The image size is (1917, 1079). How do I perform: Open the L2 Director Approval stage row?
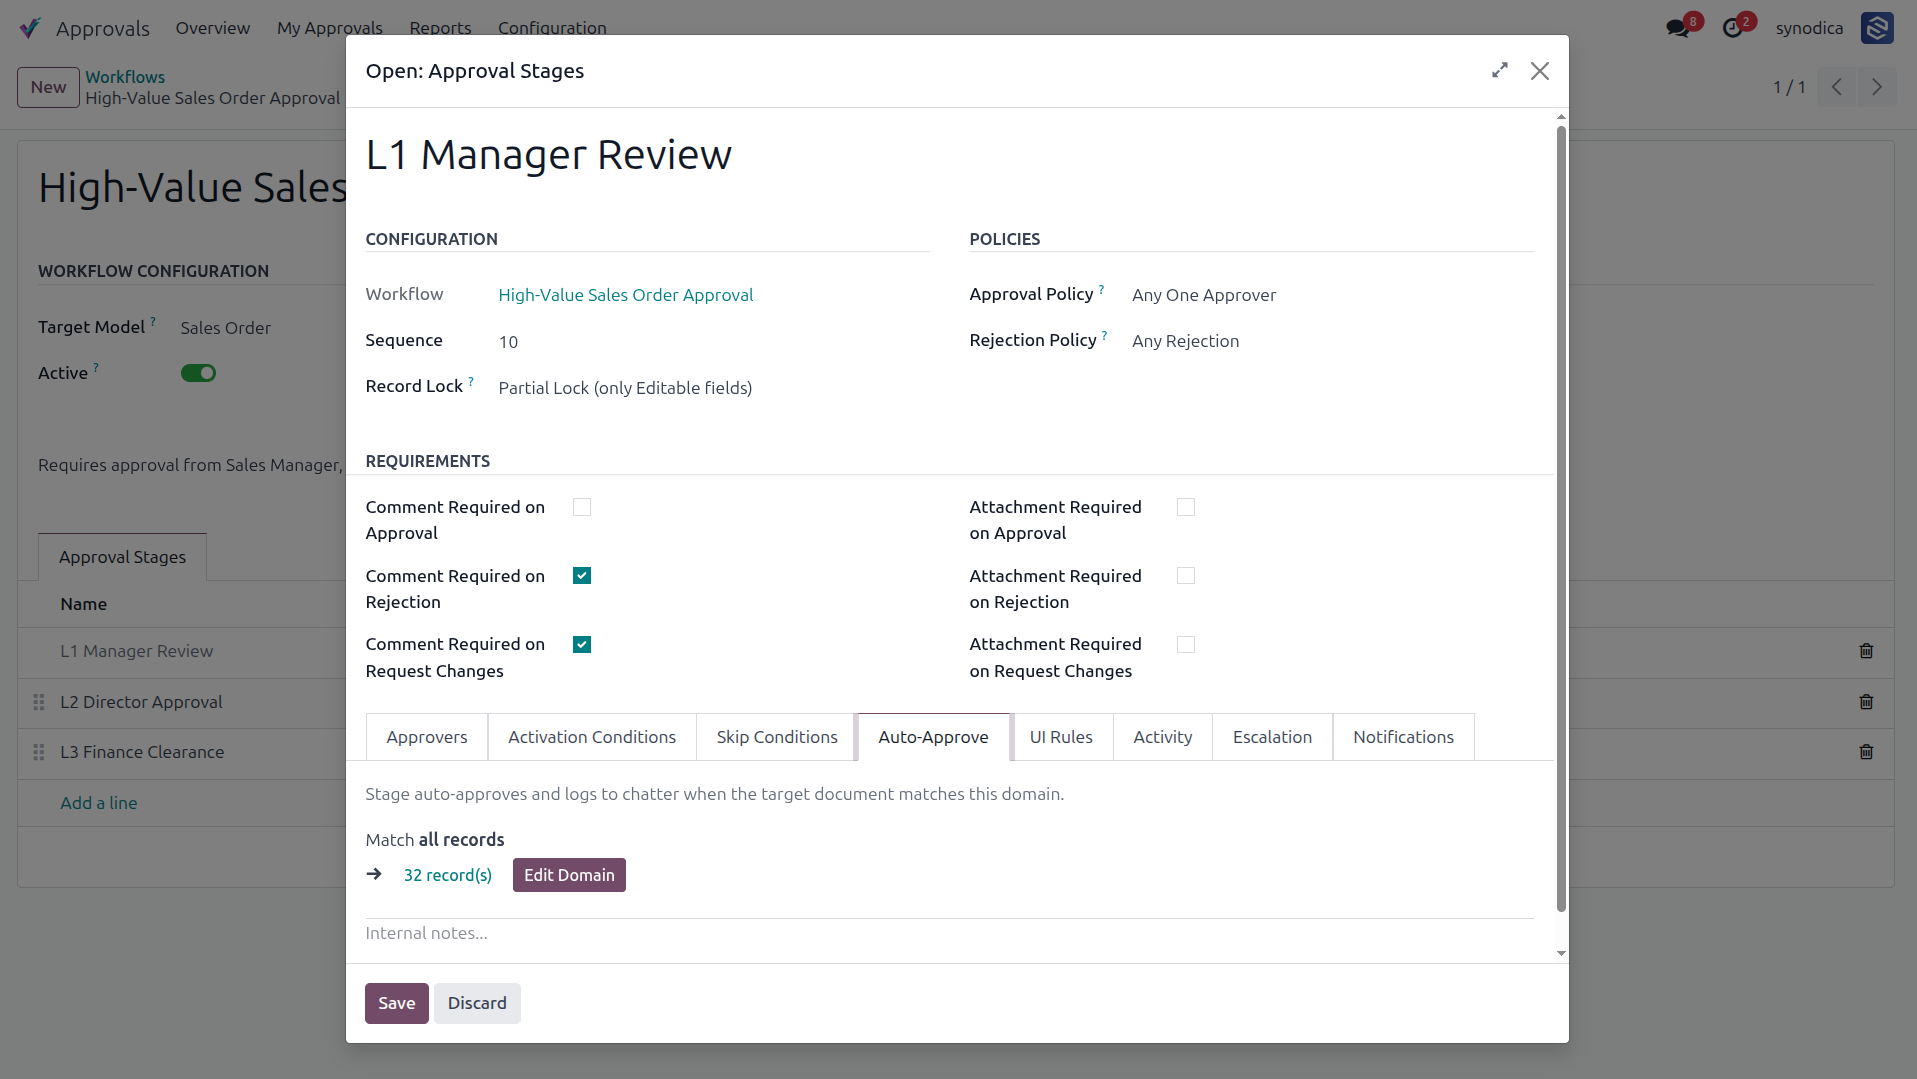pyautogui.click(x=141, y=702)
